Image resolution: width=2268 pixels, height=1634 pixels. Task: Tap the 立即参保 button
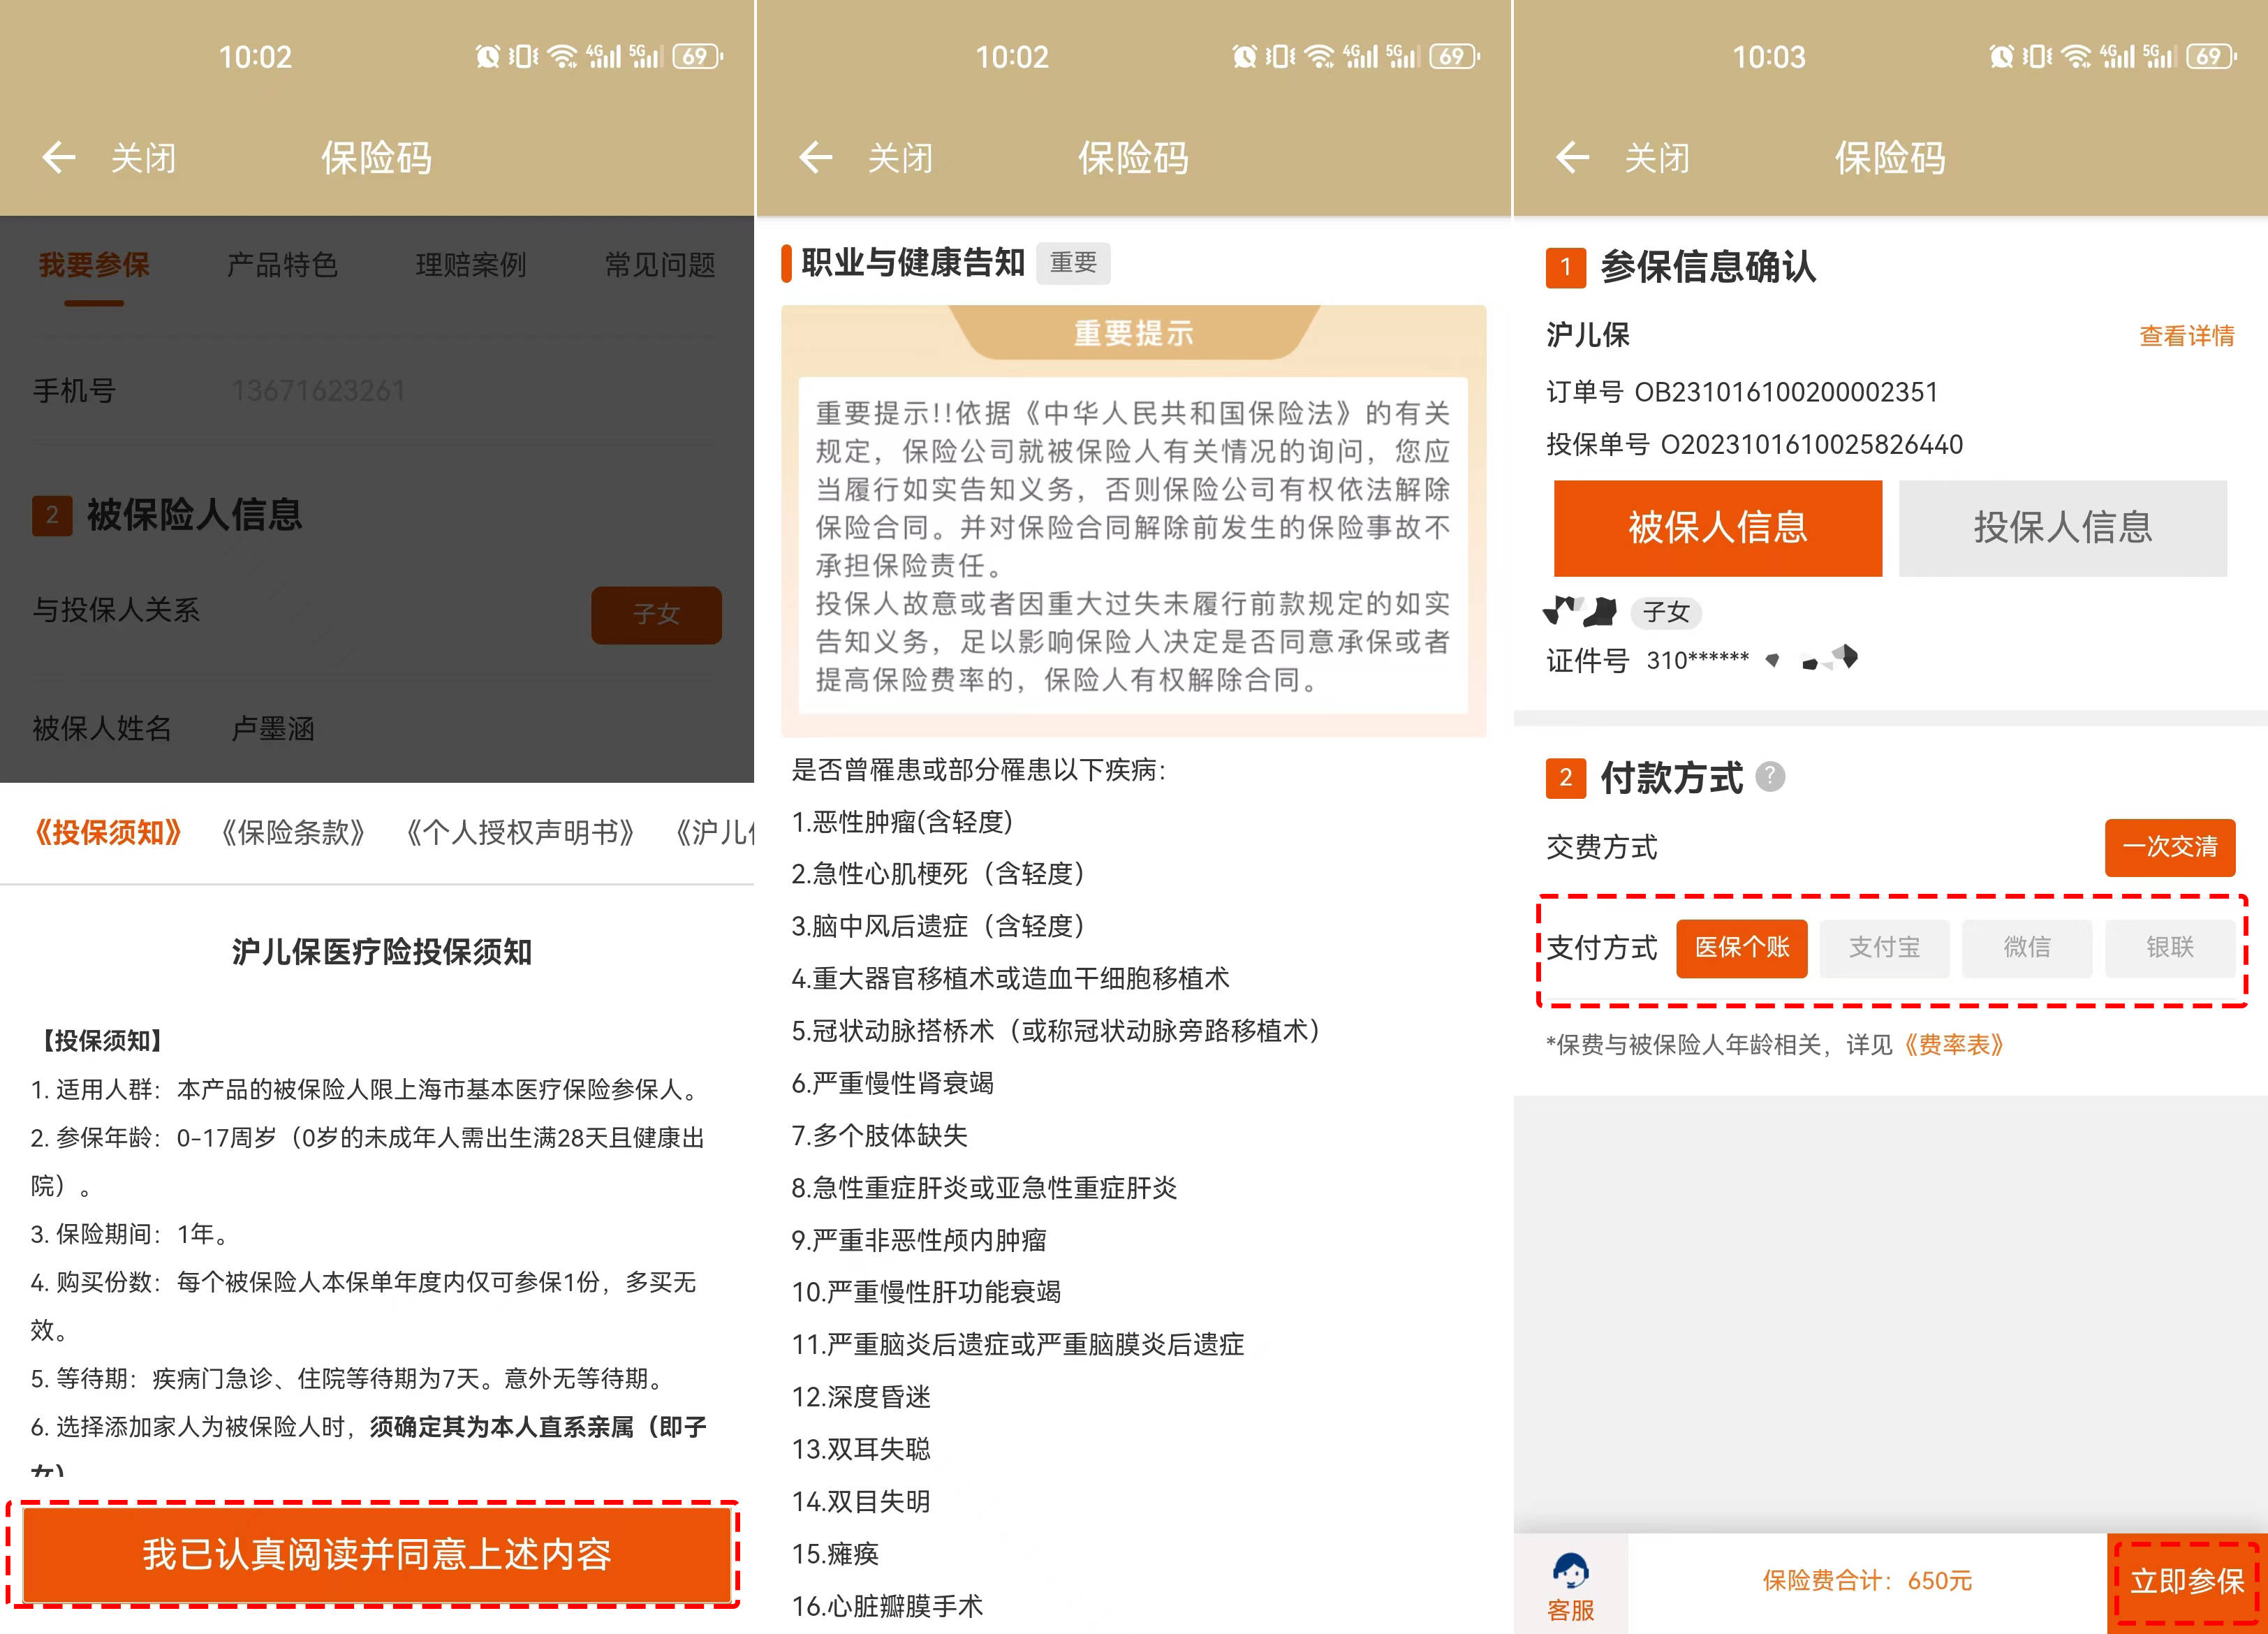pos(2187,1581)
